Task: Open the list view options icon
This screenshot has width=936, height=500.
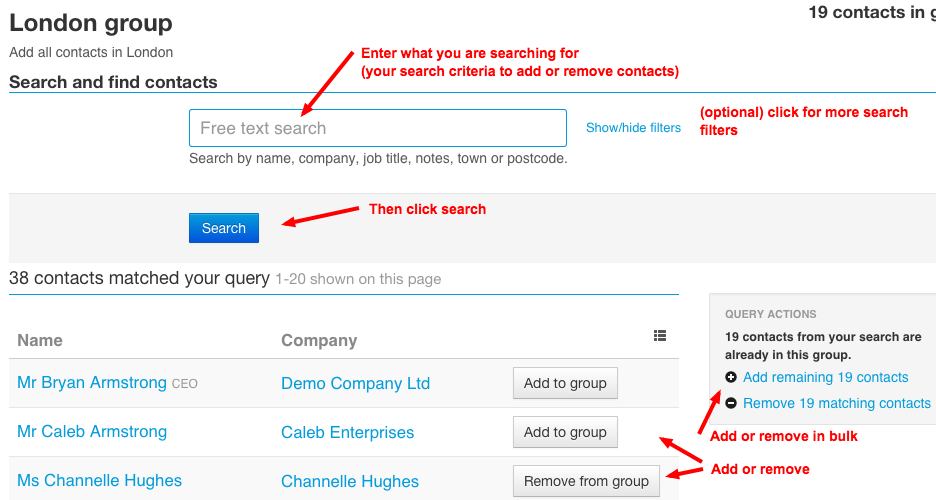Action: (x=660, y=337)
